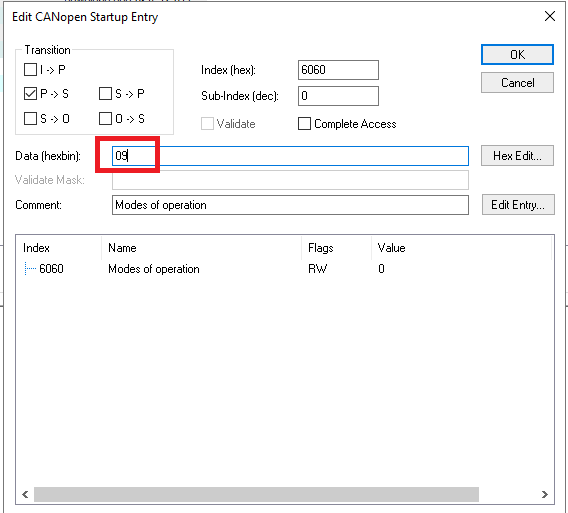Image resolution: width=568 pixels, height=513 pixels.
Task: Open the Edit Entry dialog
Action: [518, 205]
